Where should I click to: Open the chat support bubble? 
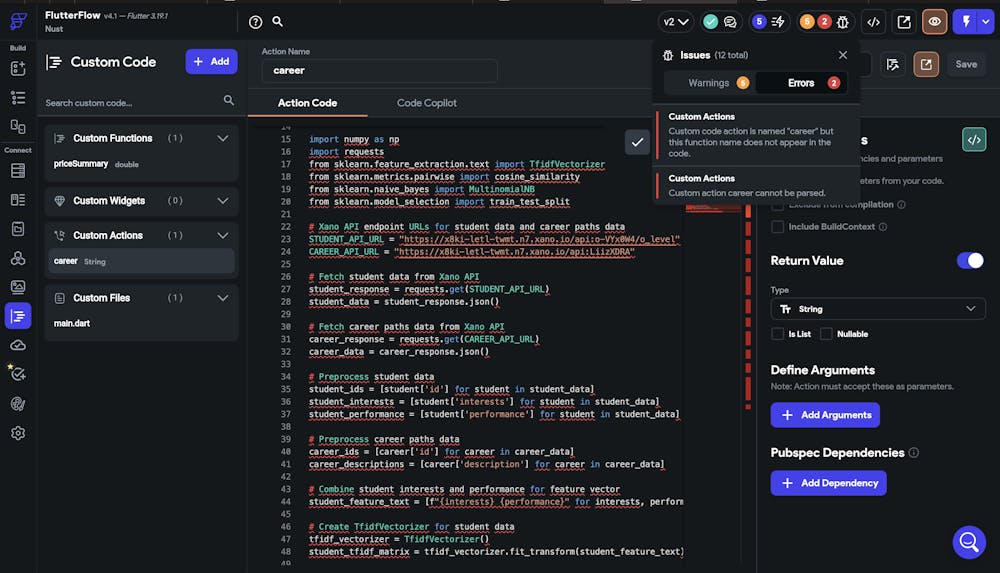click(x=967, y=541)
